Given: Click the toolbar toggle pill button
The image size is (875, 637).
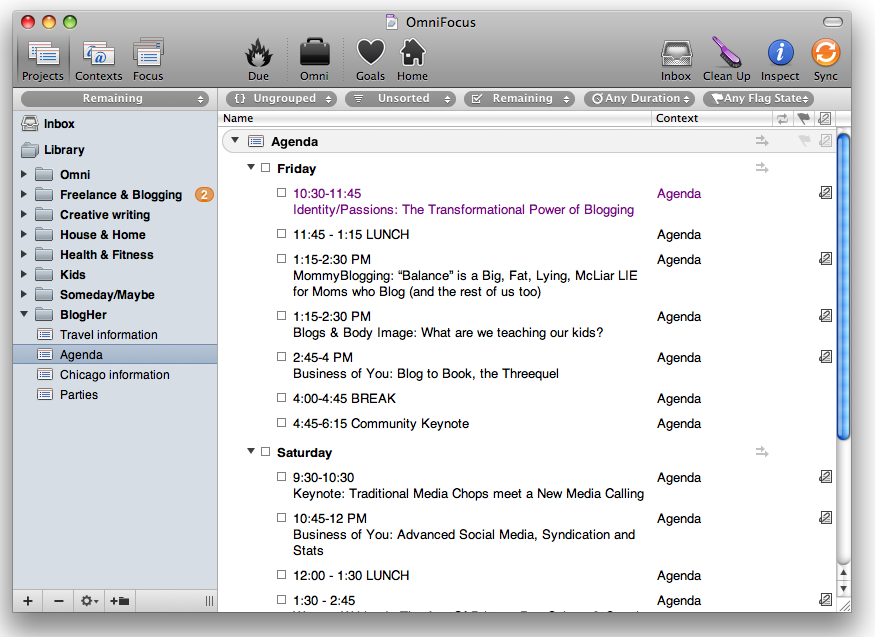Looking at the screenshot, I should pos(833,22).
